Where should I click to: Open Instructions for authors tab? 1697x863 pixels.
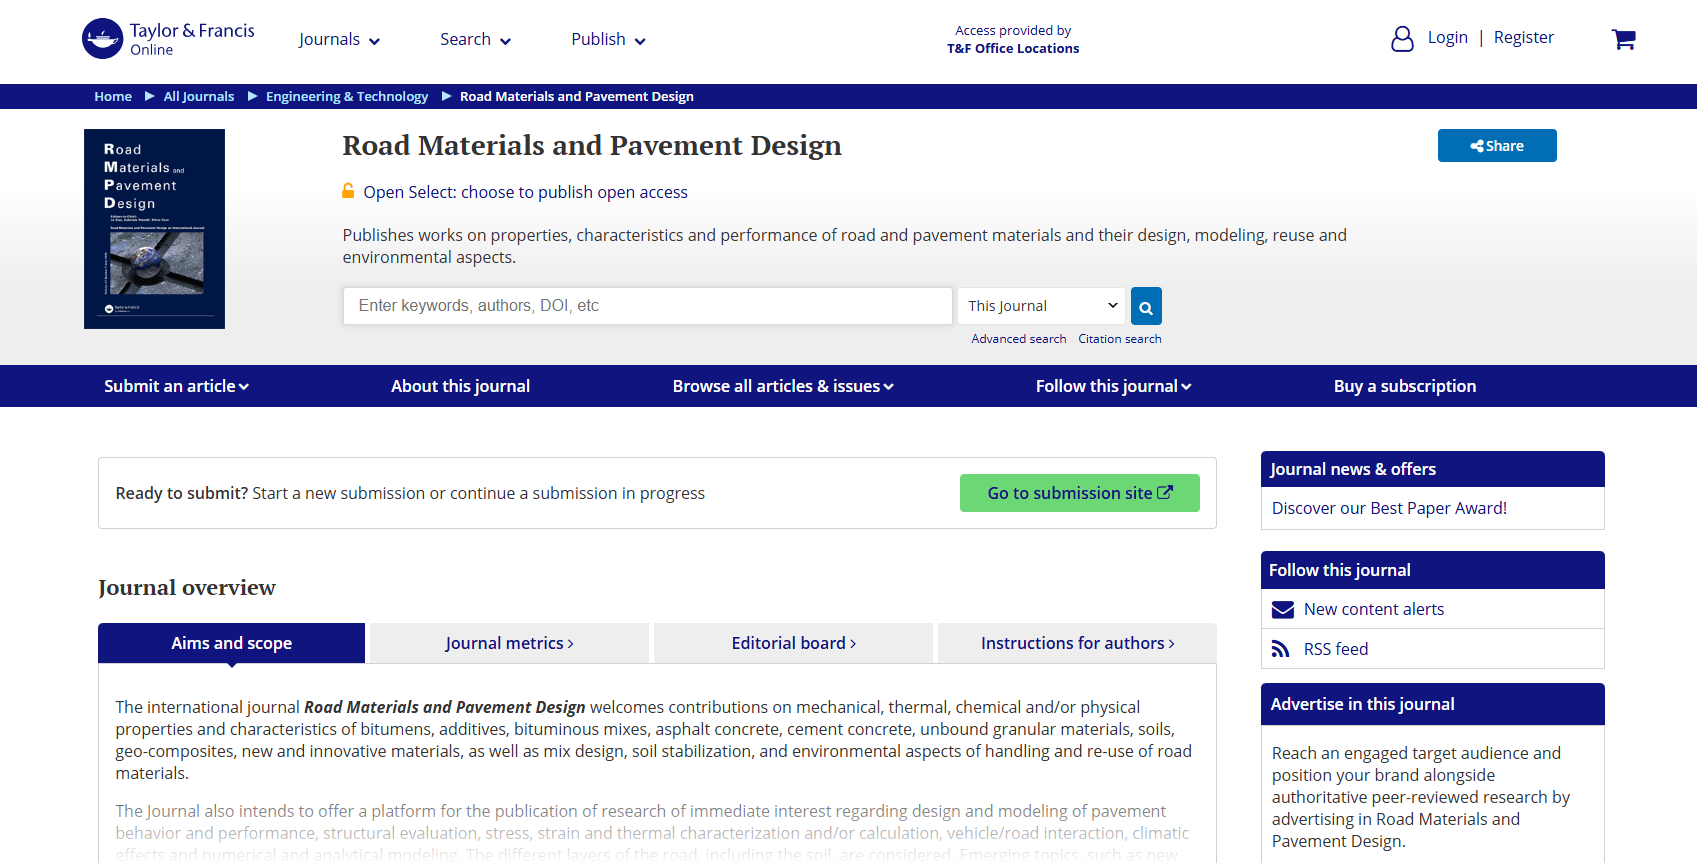point(1077,643)
